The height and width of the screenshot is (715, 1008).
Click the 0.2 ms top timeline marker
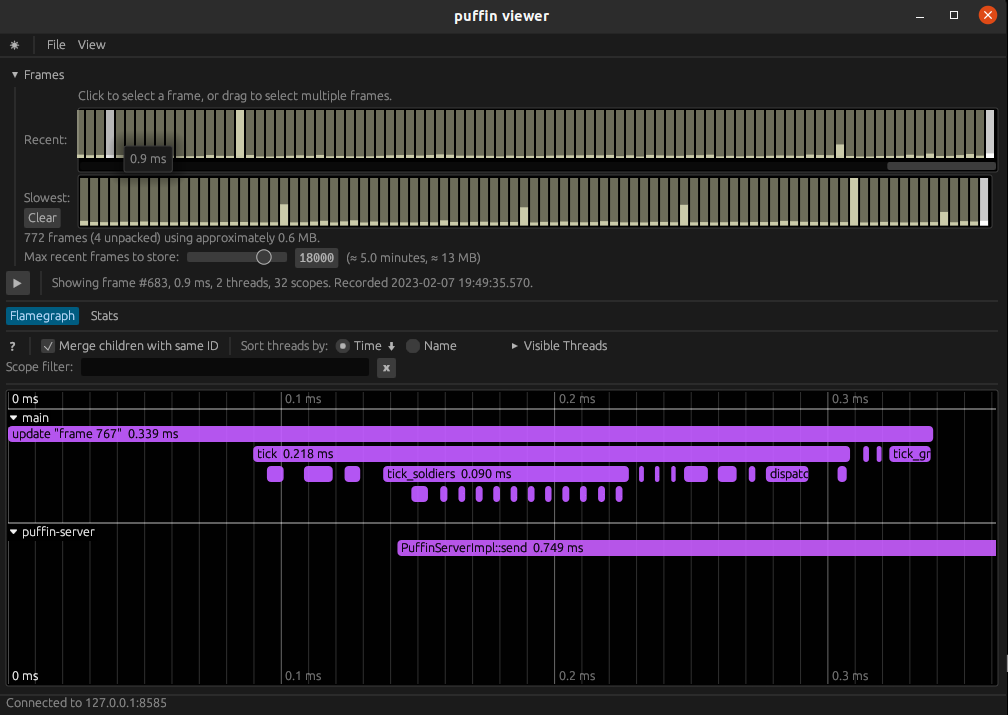577,399
